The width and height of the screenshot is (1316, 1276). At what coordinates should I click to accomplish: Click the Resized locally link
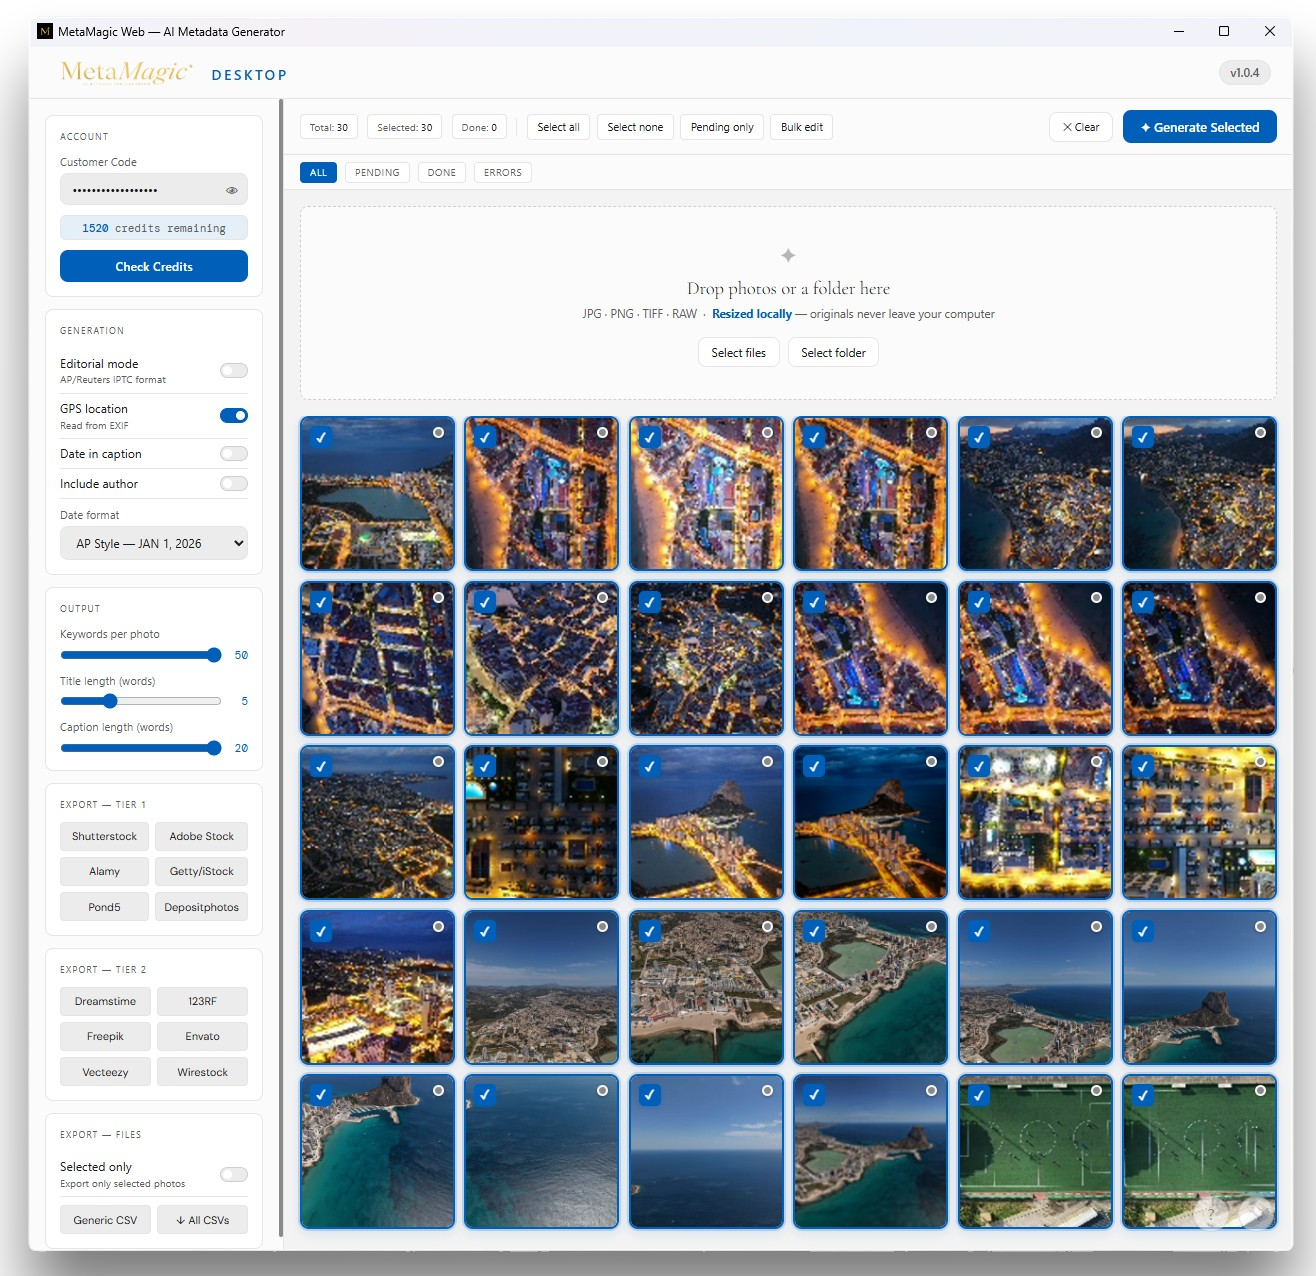point(752,314)
